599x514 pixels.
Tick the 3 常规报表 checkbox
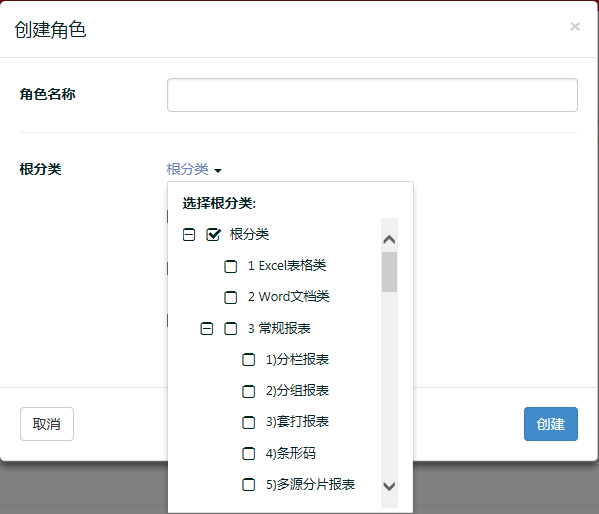click(x=230, y=329)
